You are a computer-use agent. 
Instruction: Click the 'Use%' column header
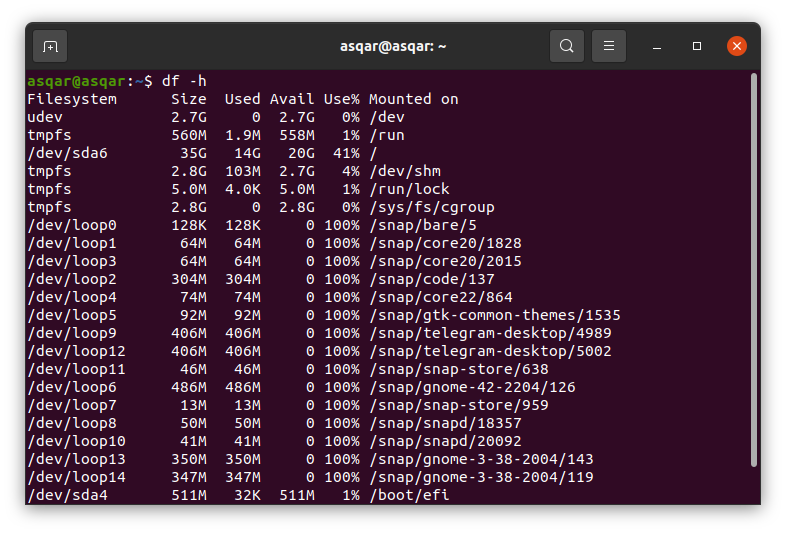tap(341, 99)
